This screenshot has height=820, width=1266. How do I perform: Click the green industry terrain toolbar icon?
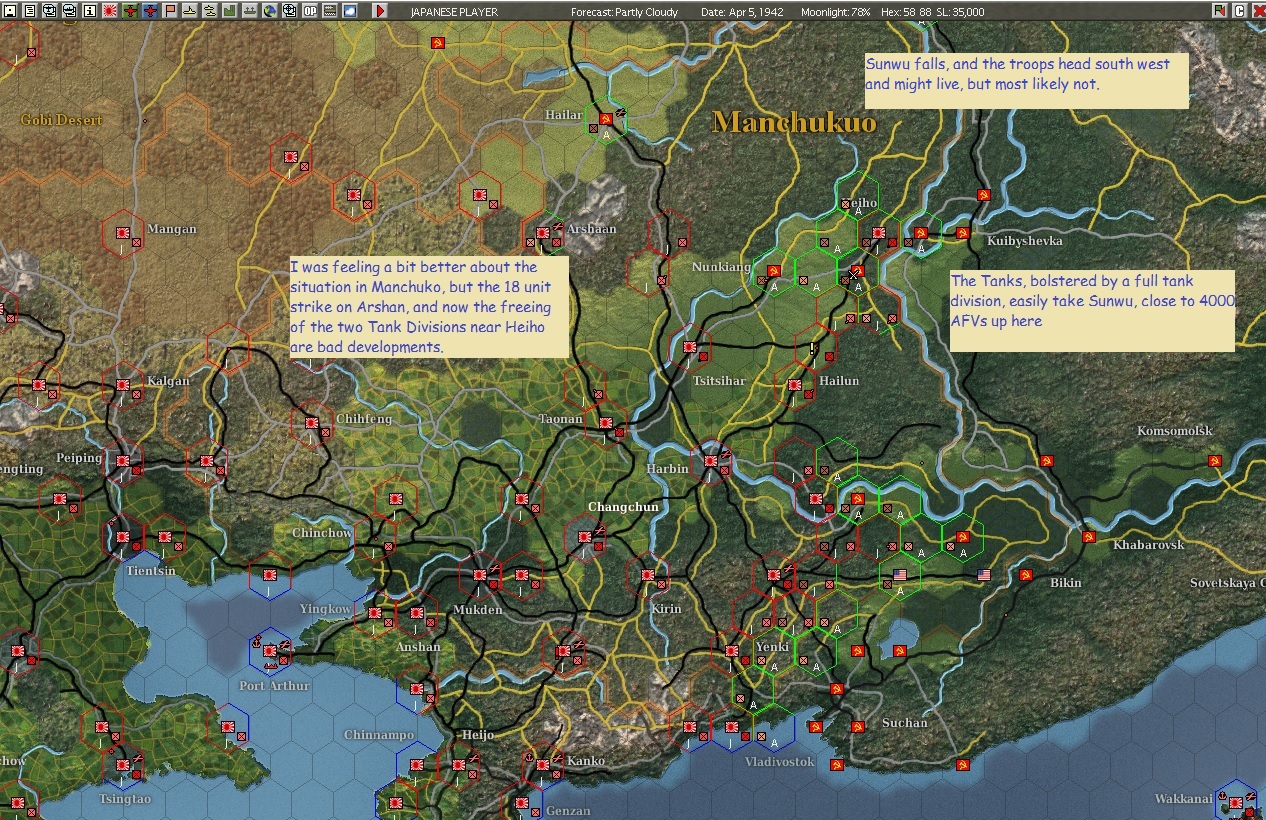(229, 11)
